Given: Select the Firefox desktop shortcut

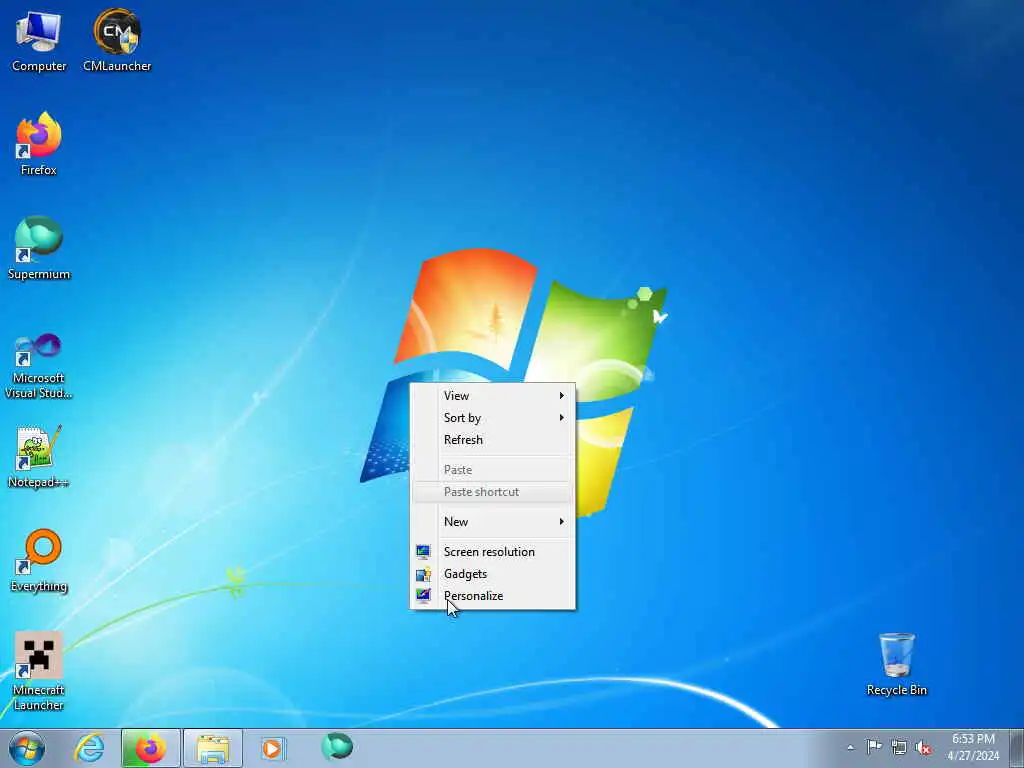Looking at the screenshot, I should tap(39, 144).
